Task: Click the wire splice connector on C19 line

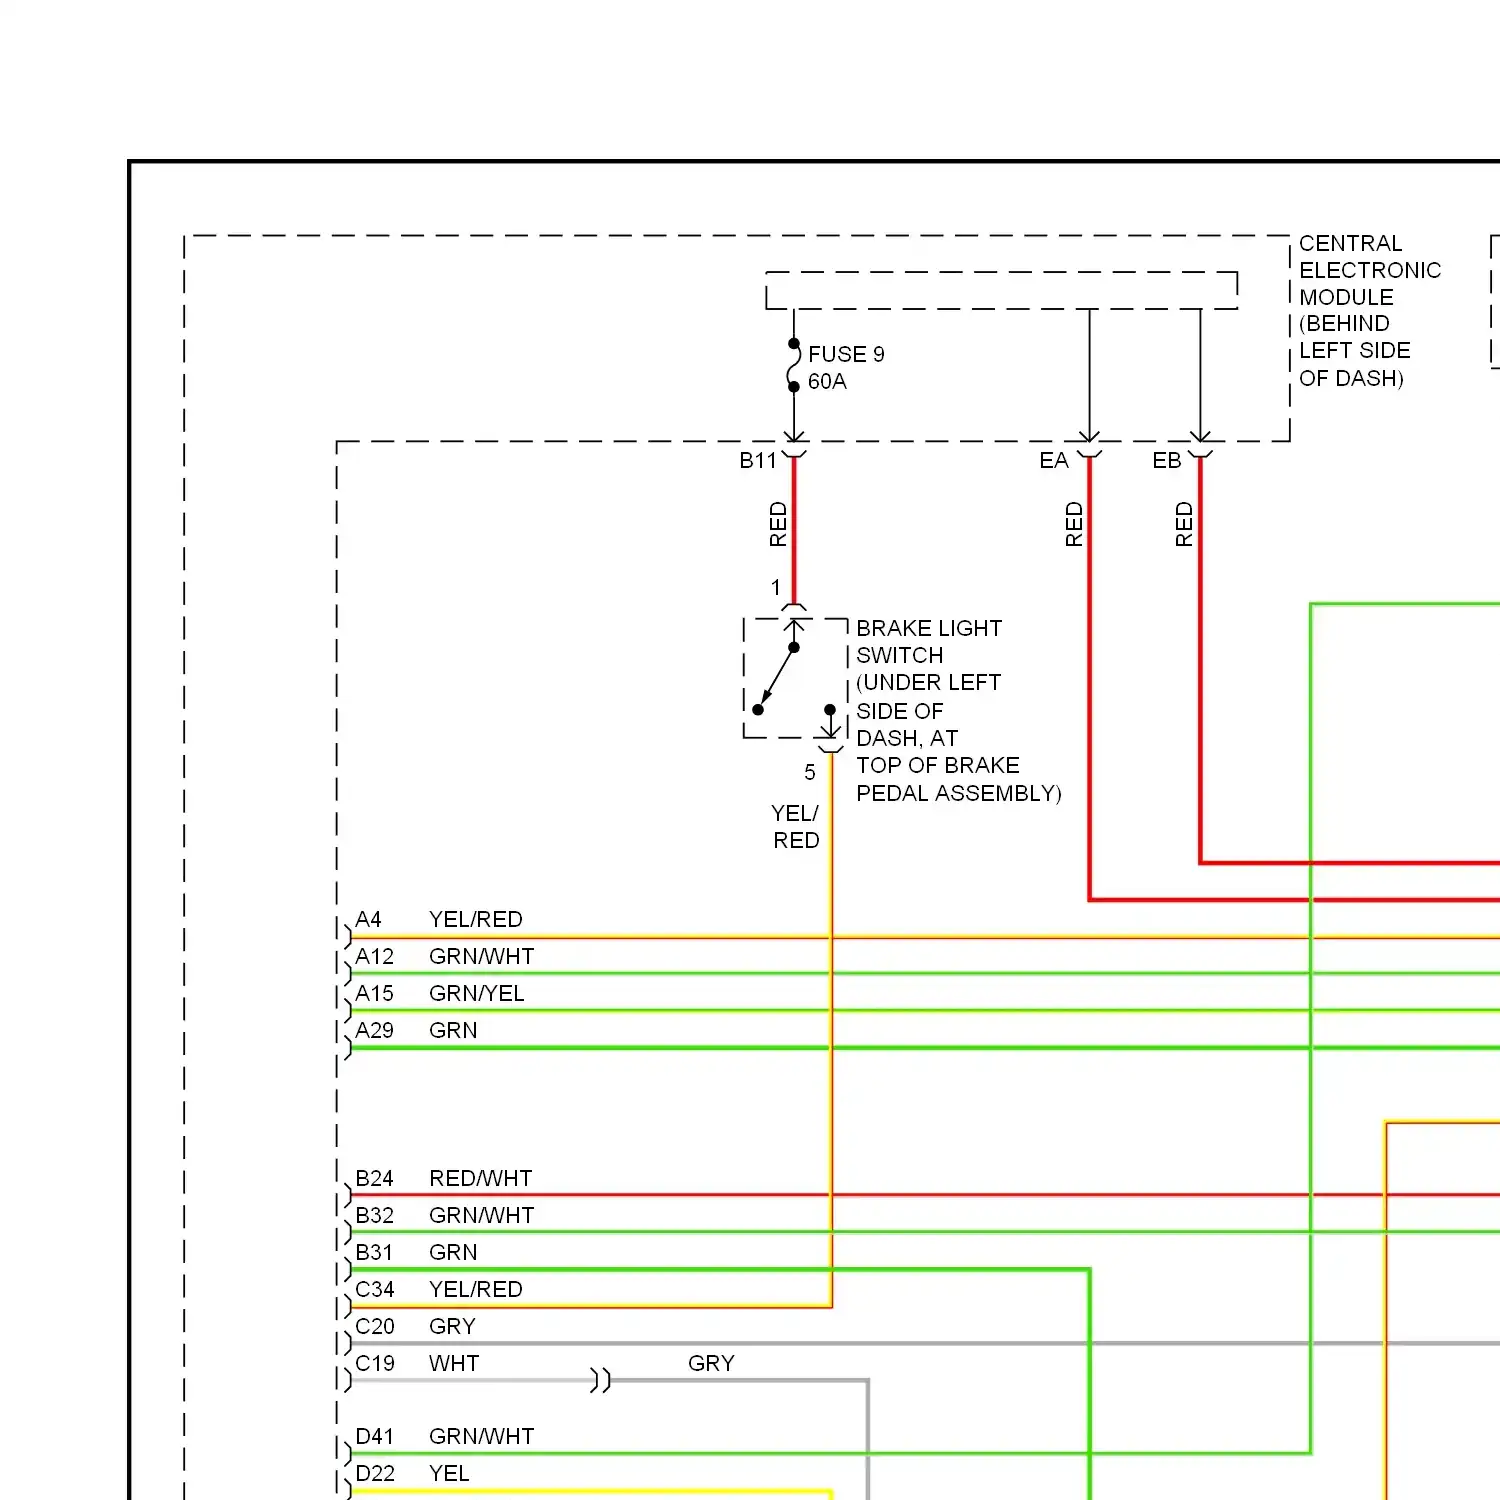Action: [600, 1381]
